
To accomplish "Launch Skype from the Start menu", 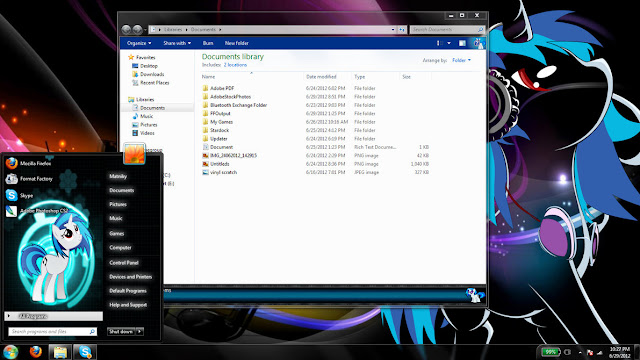I will tap(20, 196).
